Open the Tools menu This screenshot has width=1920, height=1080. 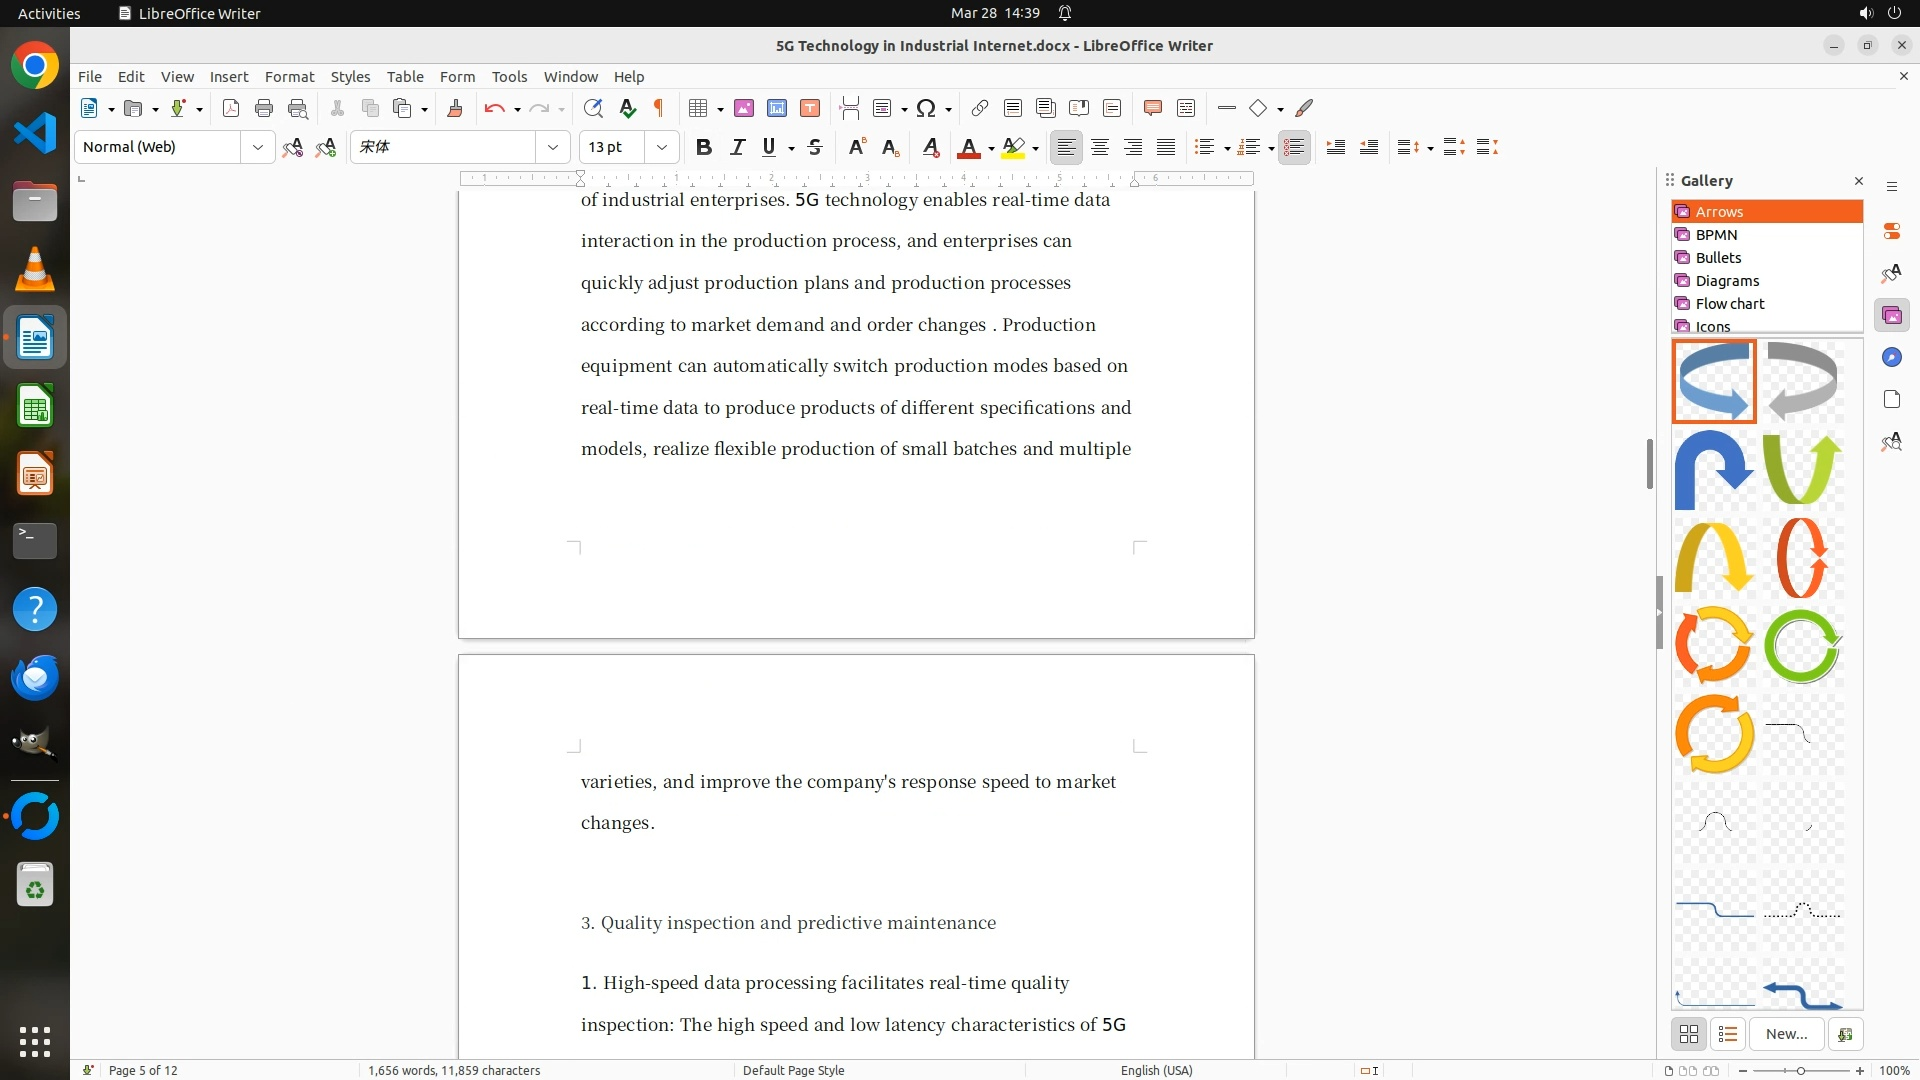[x=509, y=76]
